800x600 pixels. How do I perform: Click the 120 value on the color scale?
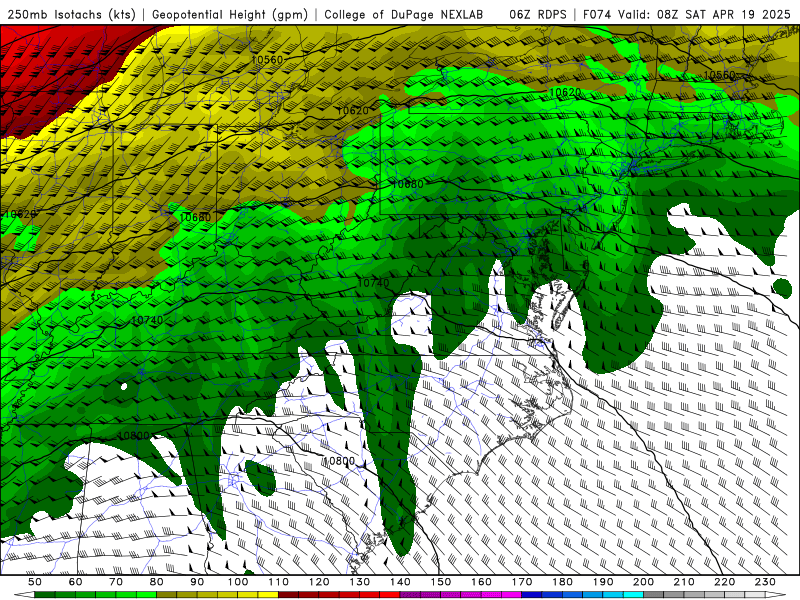[x=319, y=582]
